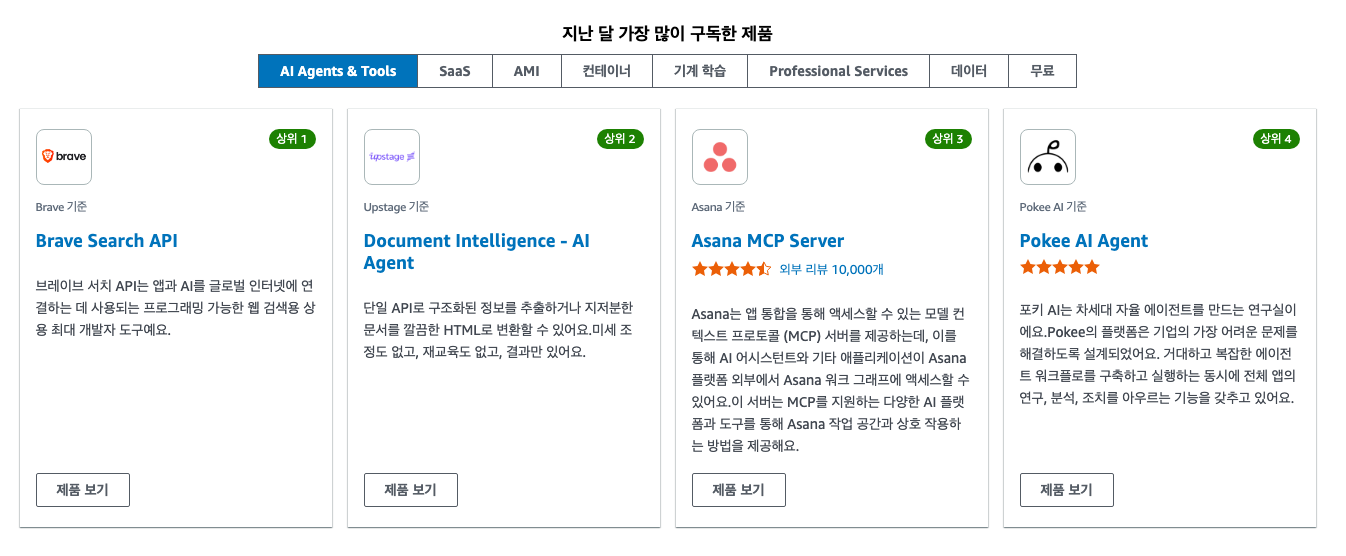Click the Upstage logo icon
Viewport: 1346px width, 556px height.
pos(392,157)
